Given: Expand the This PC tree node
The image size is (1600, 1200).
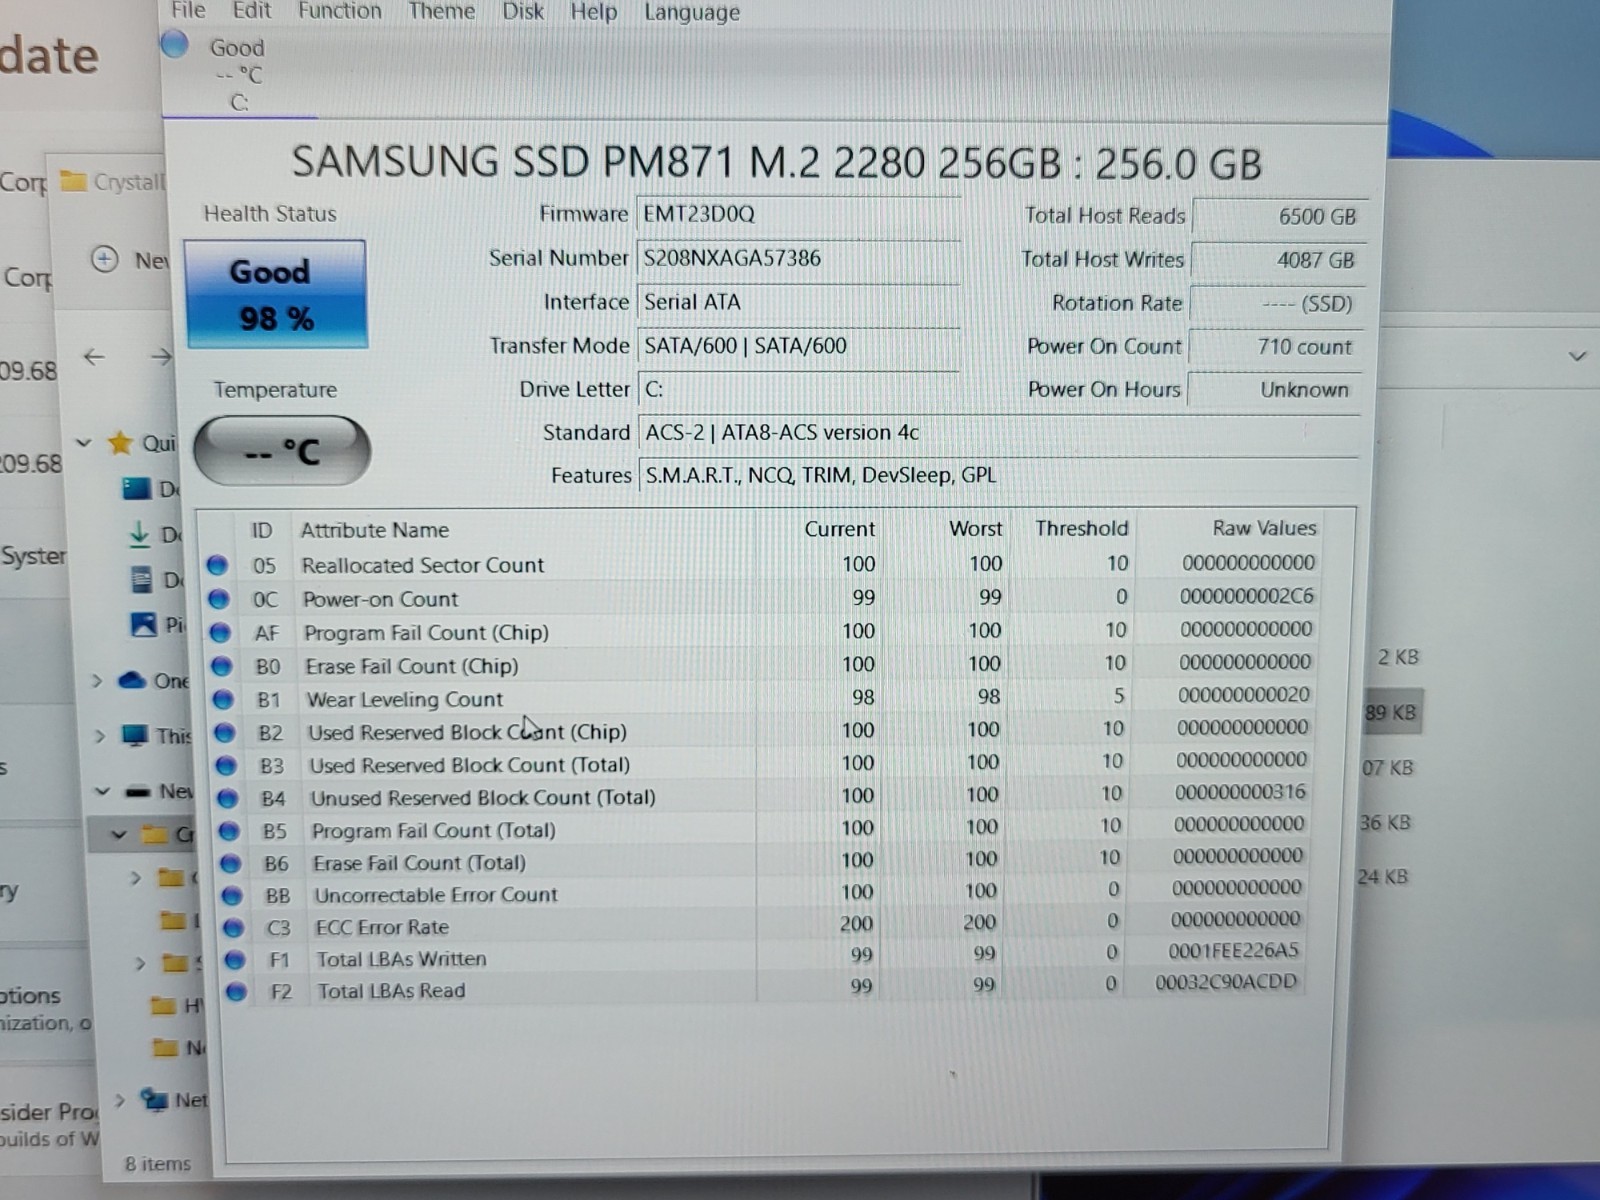Looking at the screenshot, I should click(x=99, y=737).
